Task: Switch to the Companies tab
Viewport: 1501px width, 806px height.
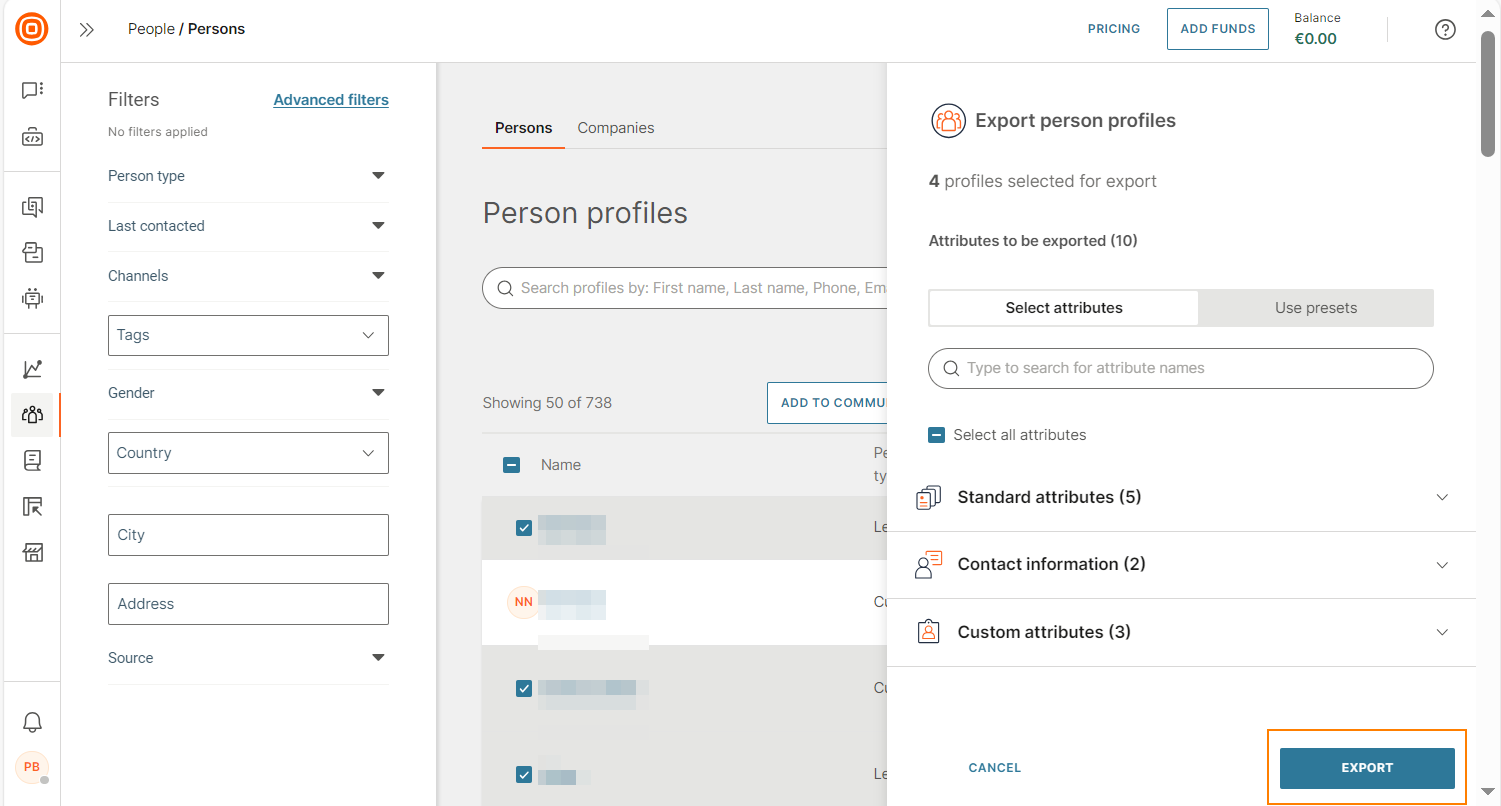Action: click(615, 128)
